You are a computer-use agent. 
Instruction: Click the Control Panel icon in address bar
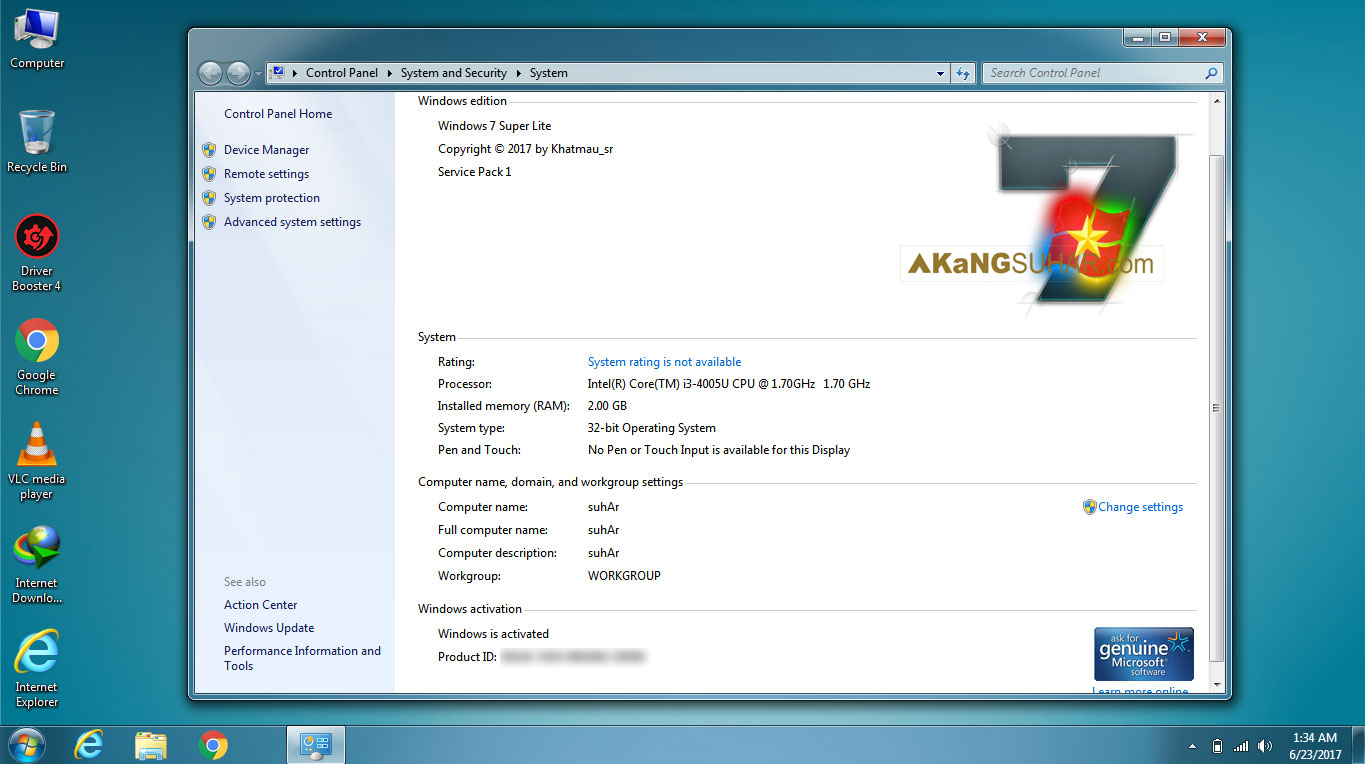[278, 73]
